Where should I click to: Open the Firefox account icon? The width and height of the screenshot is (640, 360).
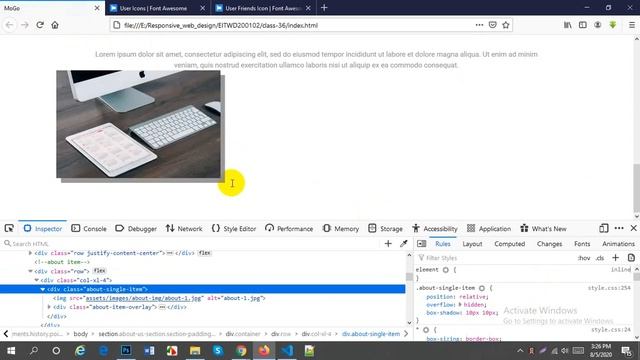point(598,25)
